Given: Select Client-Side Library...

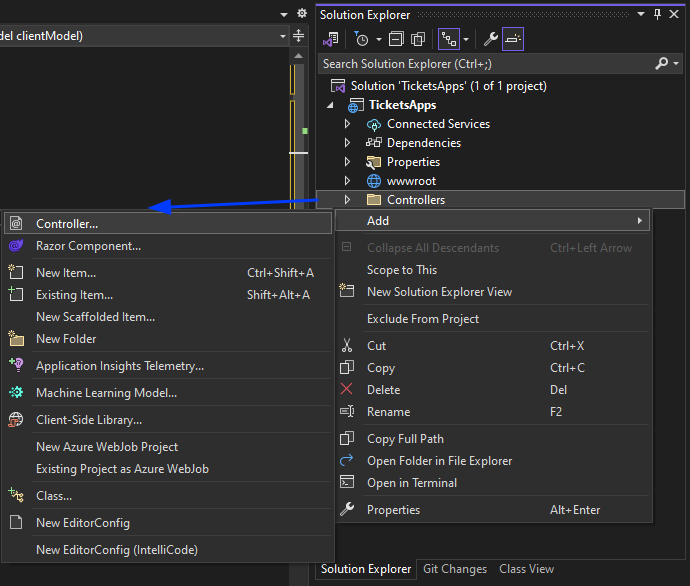Looking at the screenshot, I should [x=168, y=420].
